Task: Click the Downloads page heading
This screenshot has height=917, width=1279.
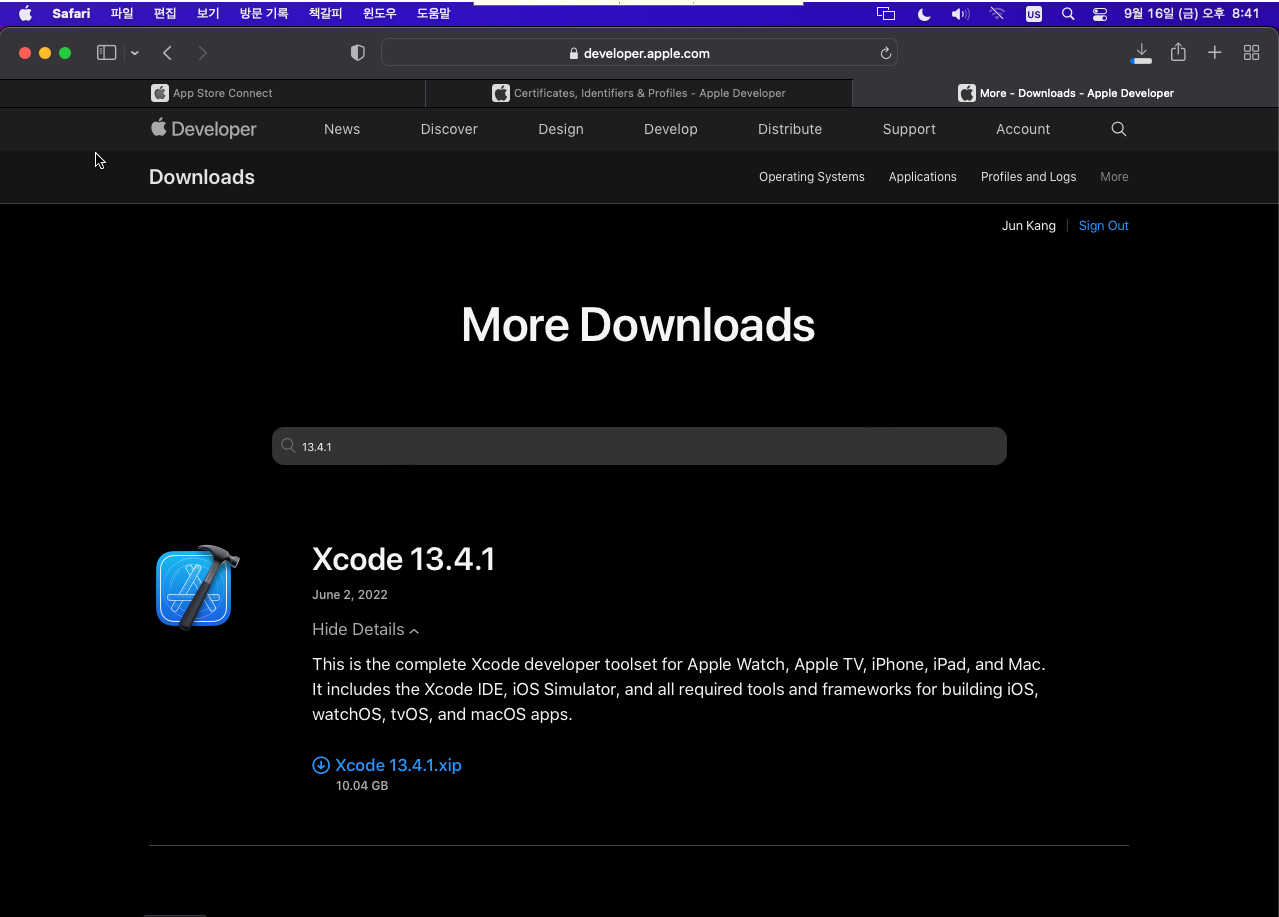Action: (202, 177)
